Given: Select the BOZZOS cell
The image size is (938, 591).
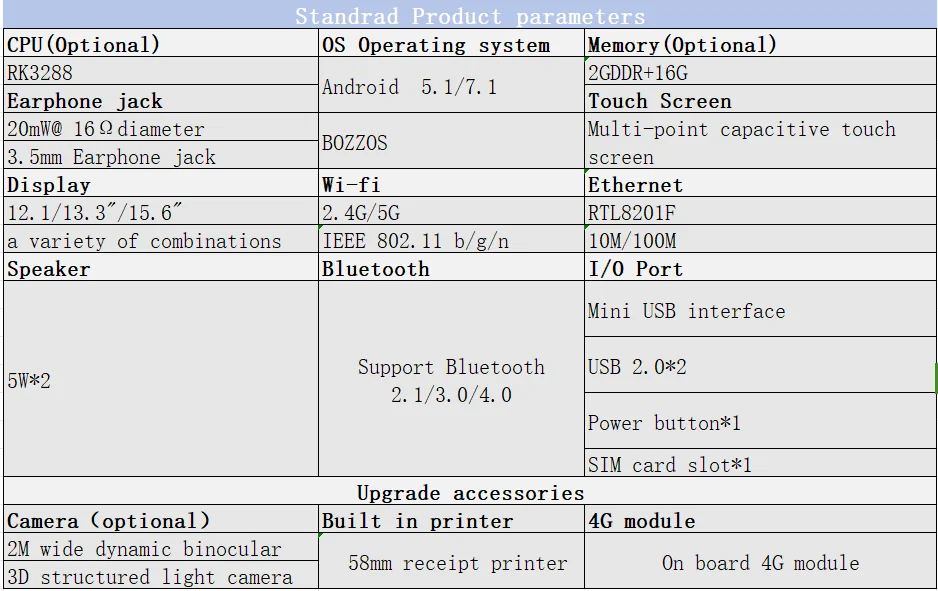Looking at the screenshot, I should 452,141.
